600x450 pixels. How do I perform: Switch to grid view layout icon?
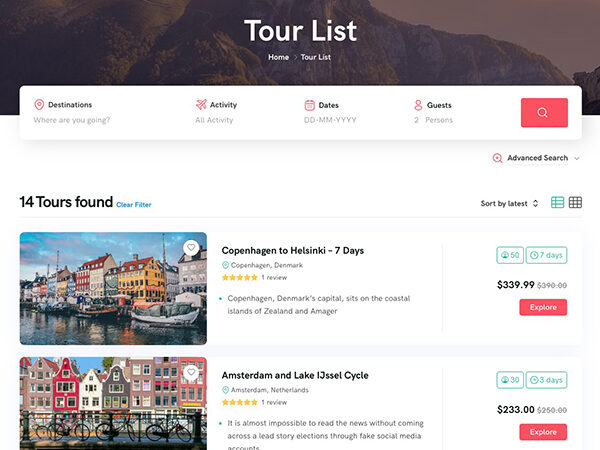(576, 203)
